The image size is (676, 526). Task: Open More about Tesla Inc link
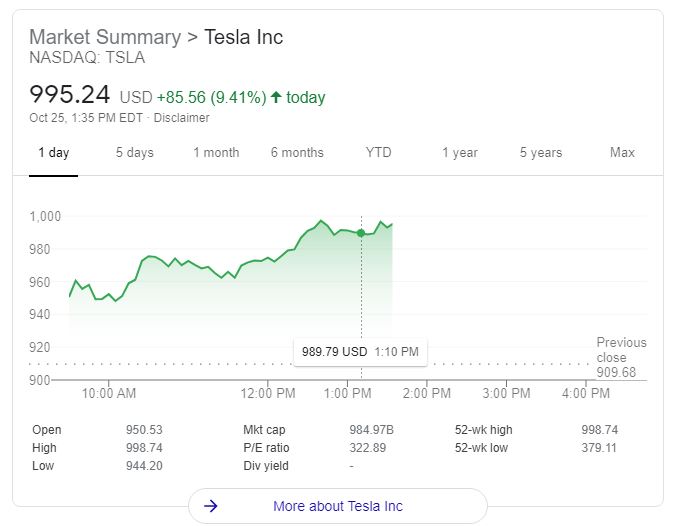(338, 506)
